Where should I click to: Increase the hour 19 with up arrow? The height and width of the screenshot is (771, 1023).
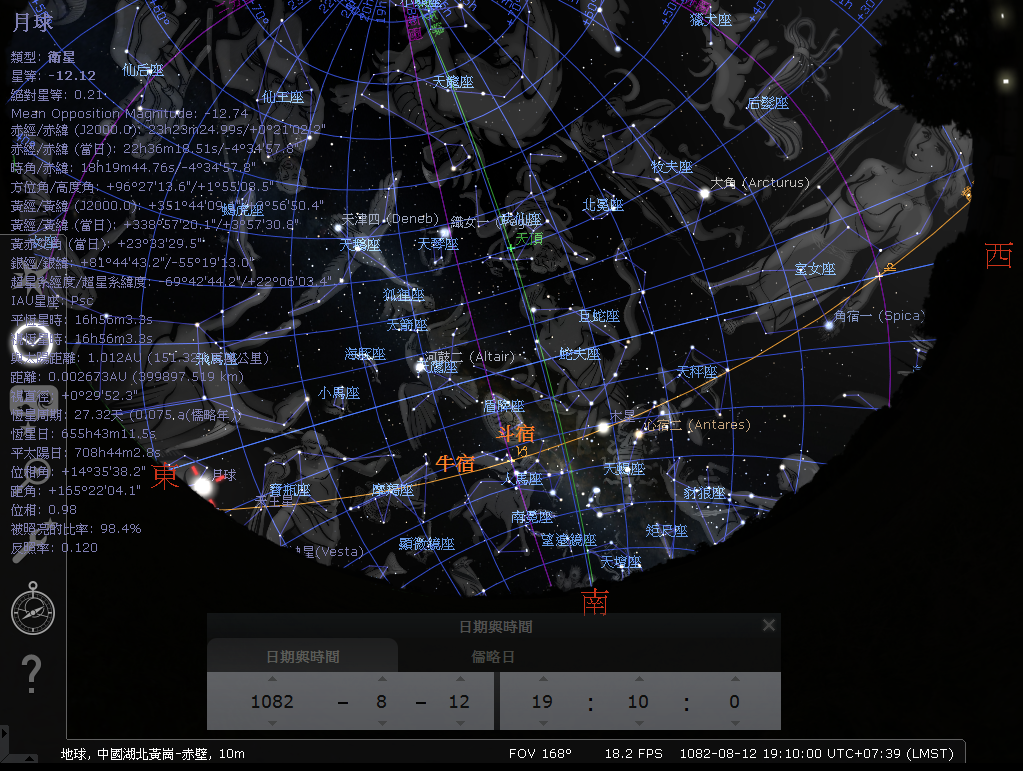pyautogui.click(x=543, y=678)
